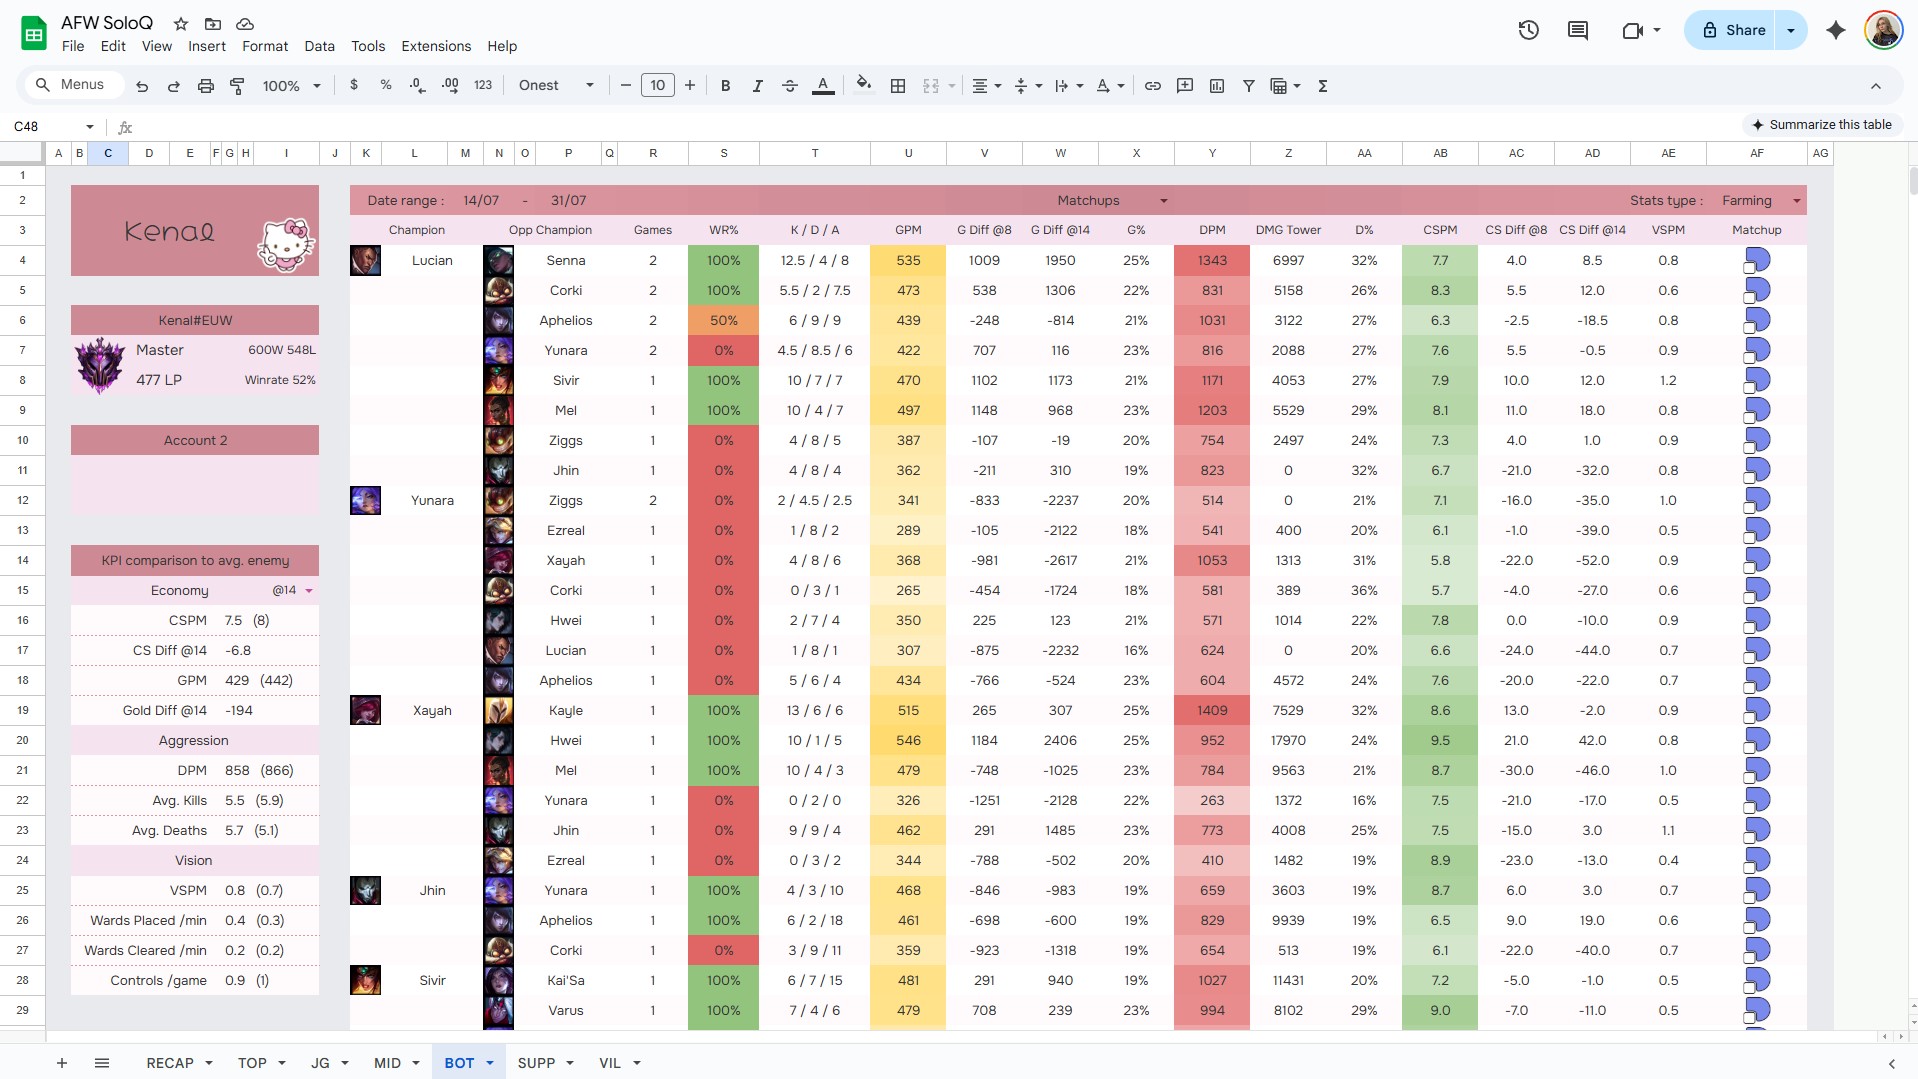The width and height of the screenshot is (1918, 1079).
Task: Decrease decimal places icon
Action: point(418,86)
